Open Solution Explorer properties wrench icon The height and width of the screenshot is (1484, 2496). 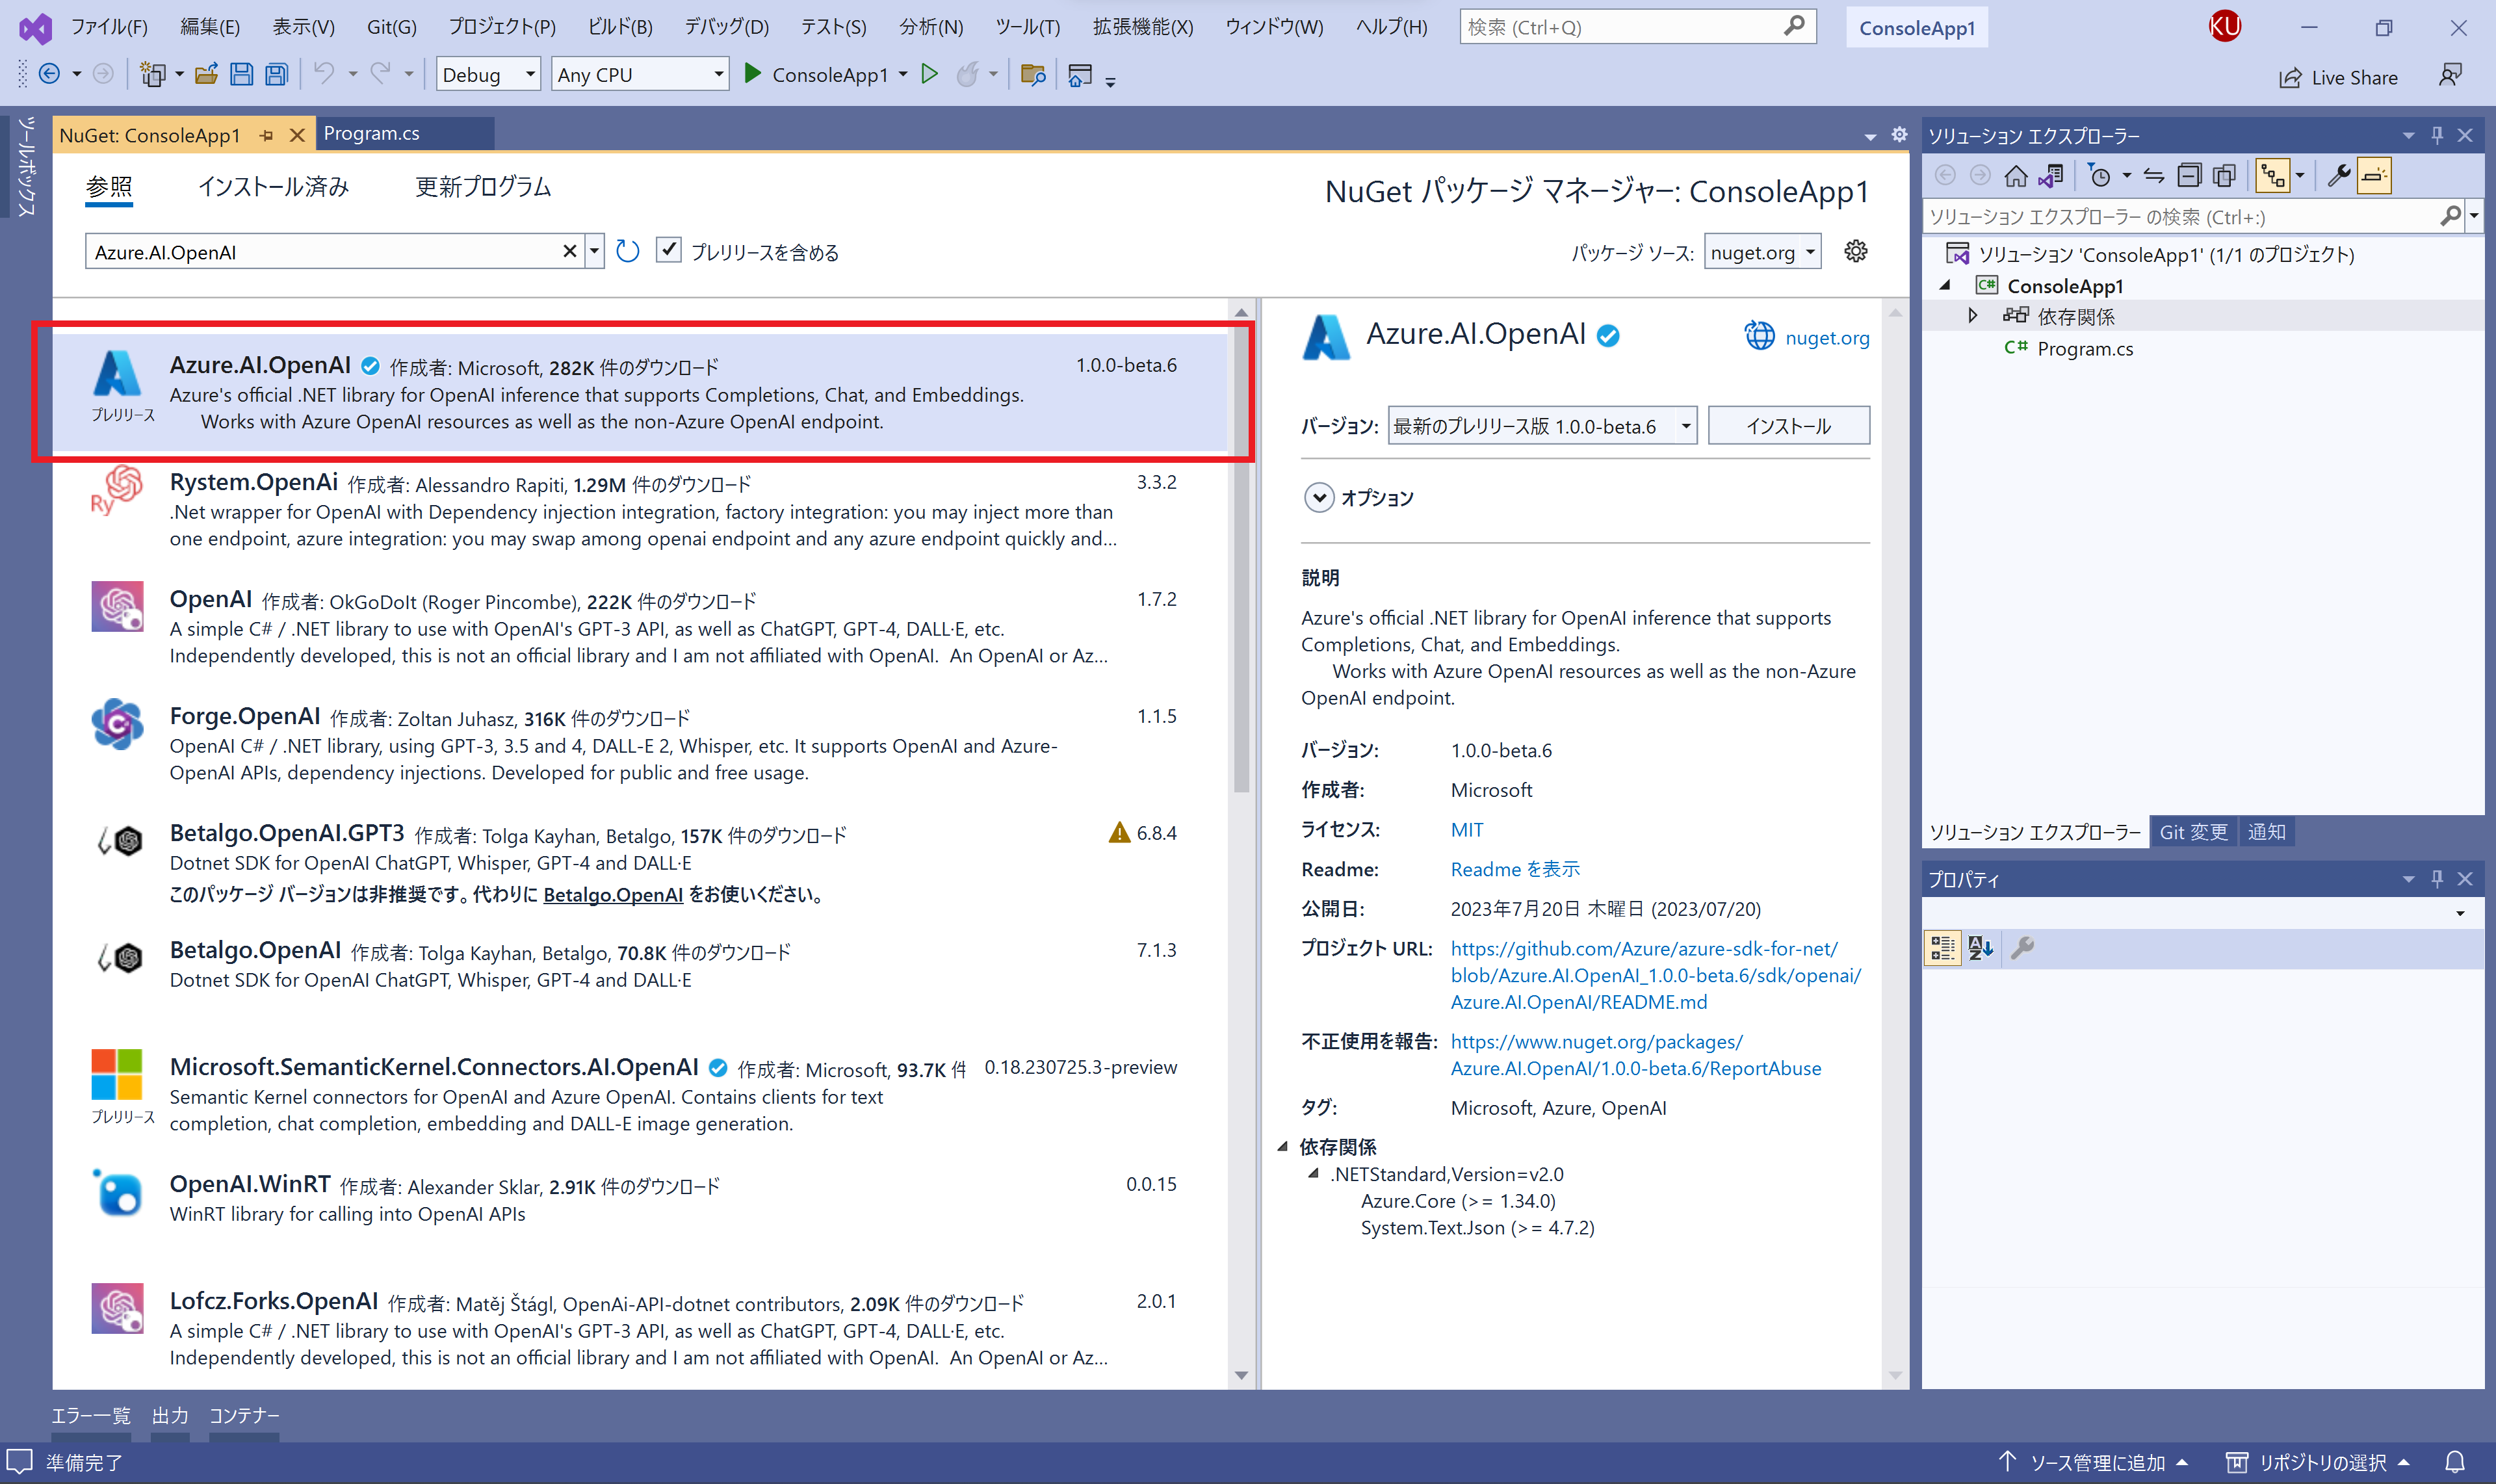pos(2338,176)
